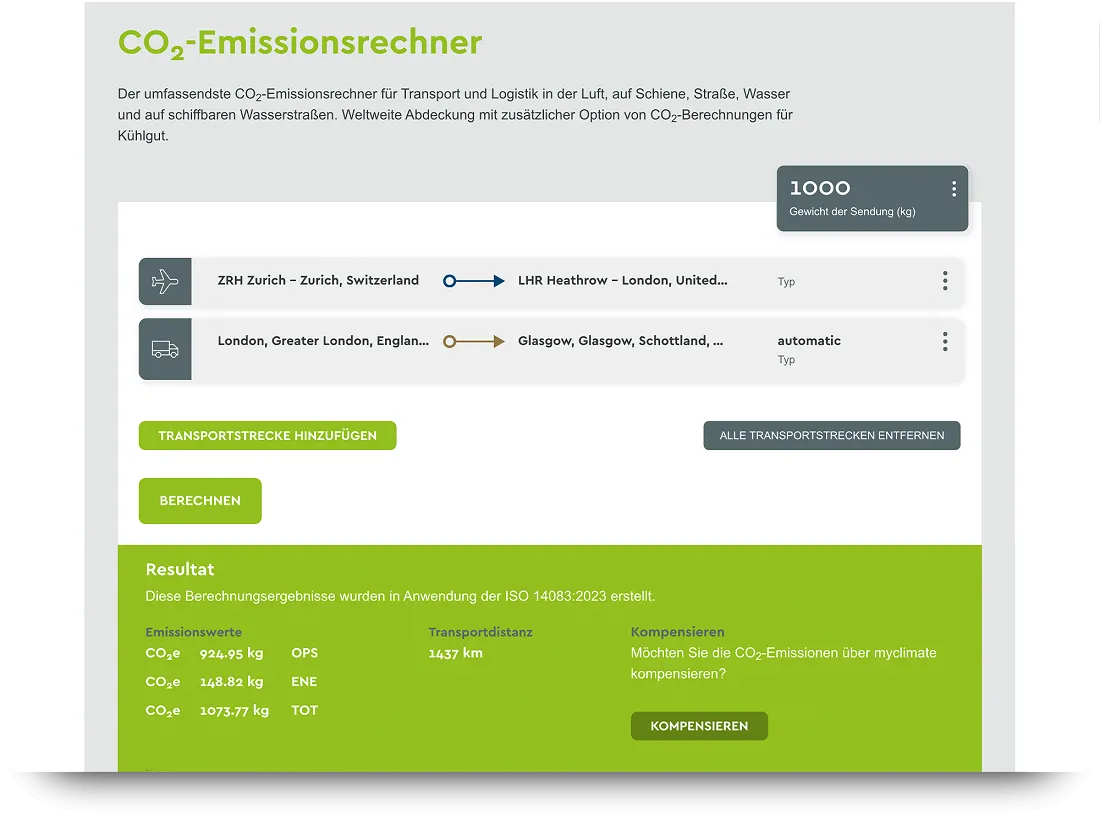Click the Kompensieren heading text
1100x825 pixels.
[678, 632]
